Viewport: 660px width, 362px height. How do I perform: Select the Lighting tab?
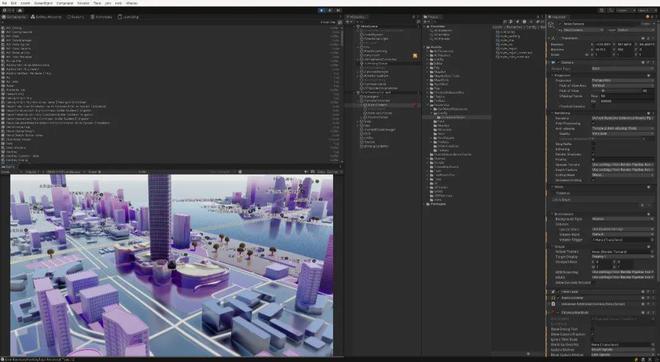pos(128,17)
